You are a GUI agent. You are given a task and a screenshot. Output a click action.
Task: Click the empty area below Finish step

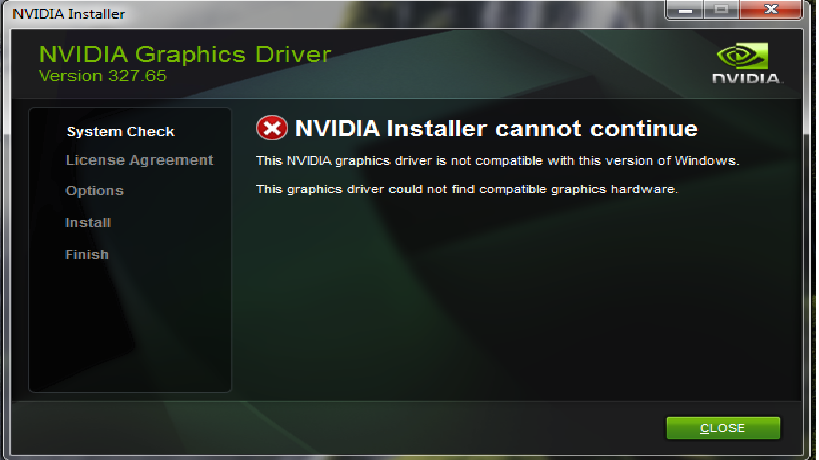coord(130,326)
